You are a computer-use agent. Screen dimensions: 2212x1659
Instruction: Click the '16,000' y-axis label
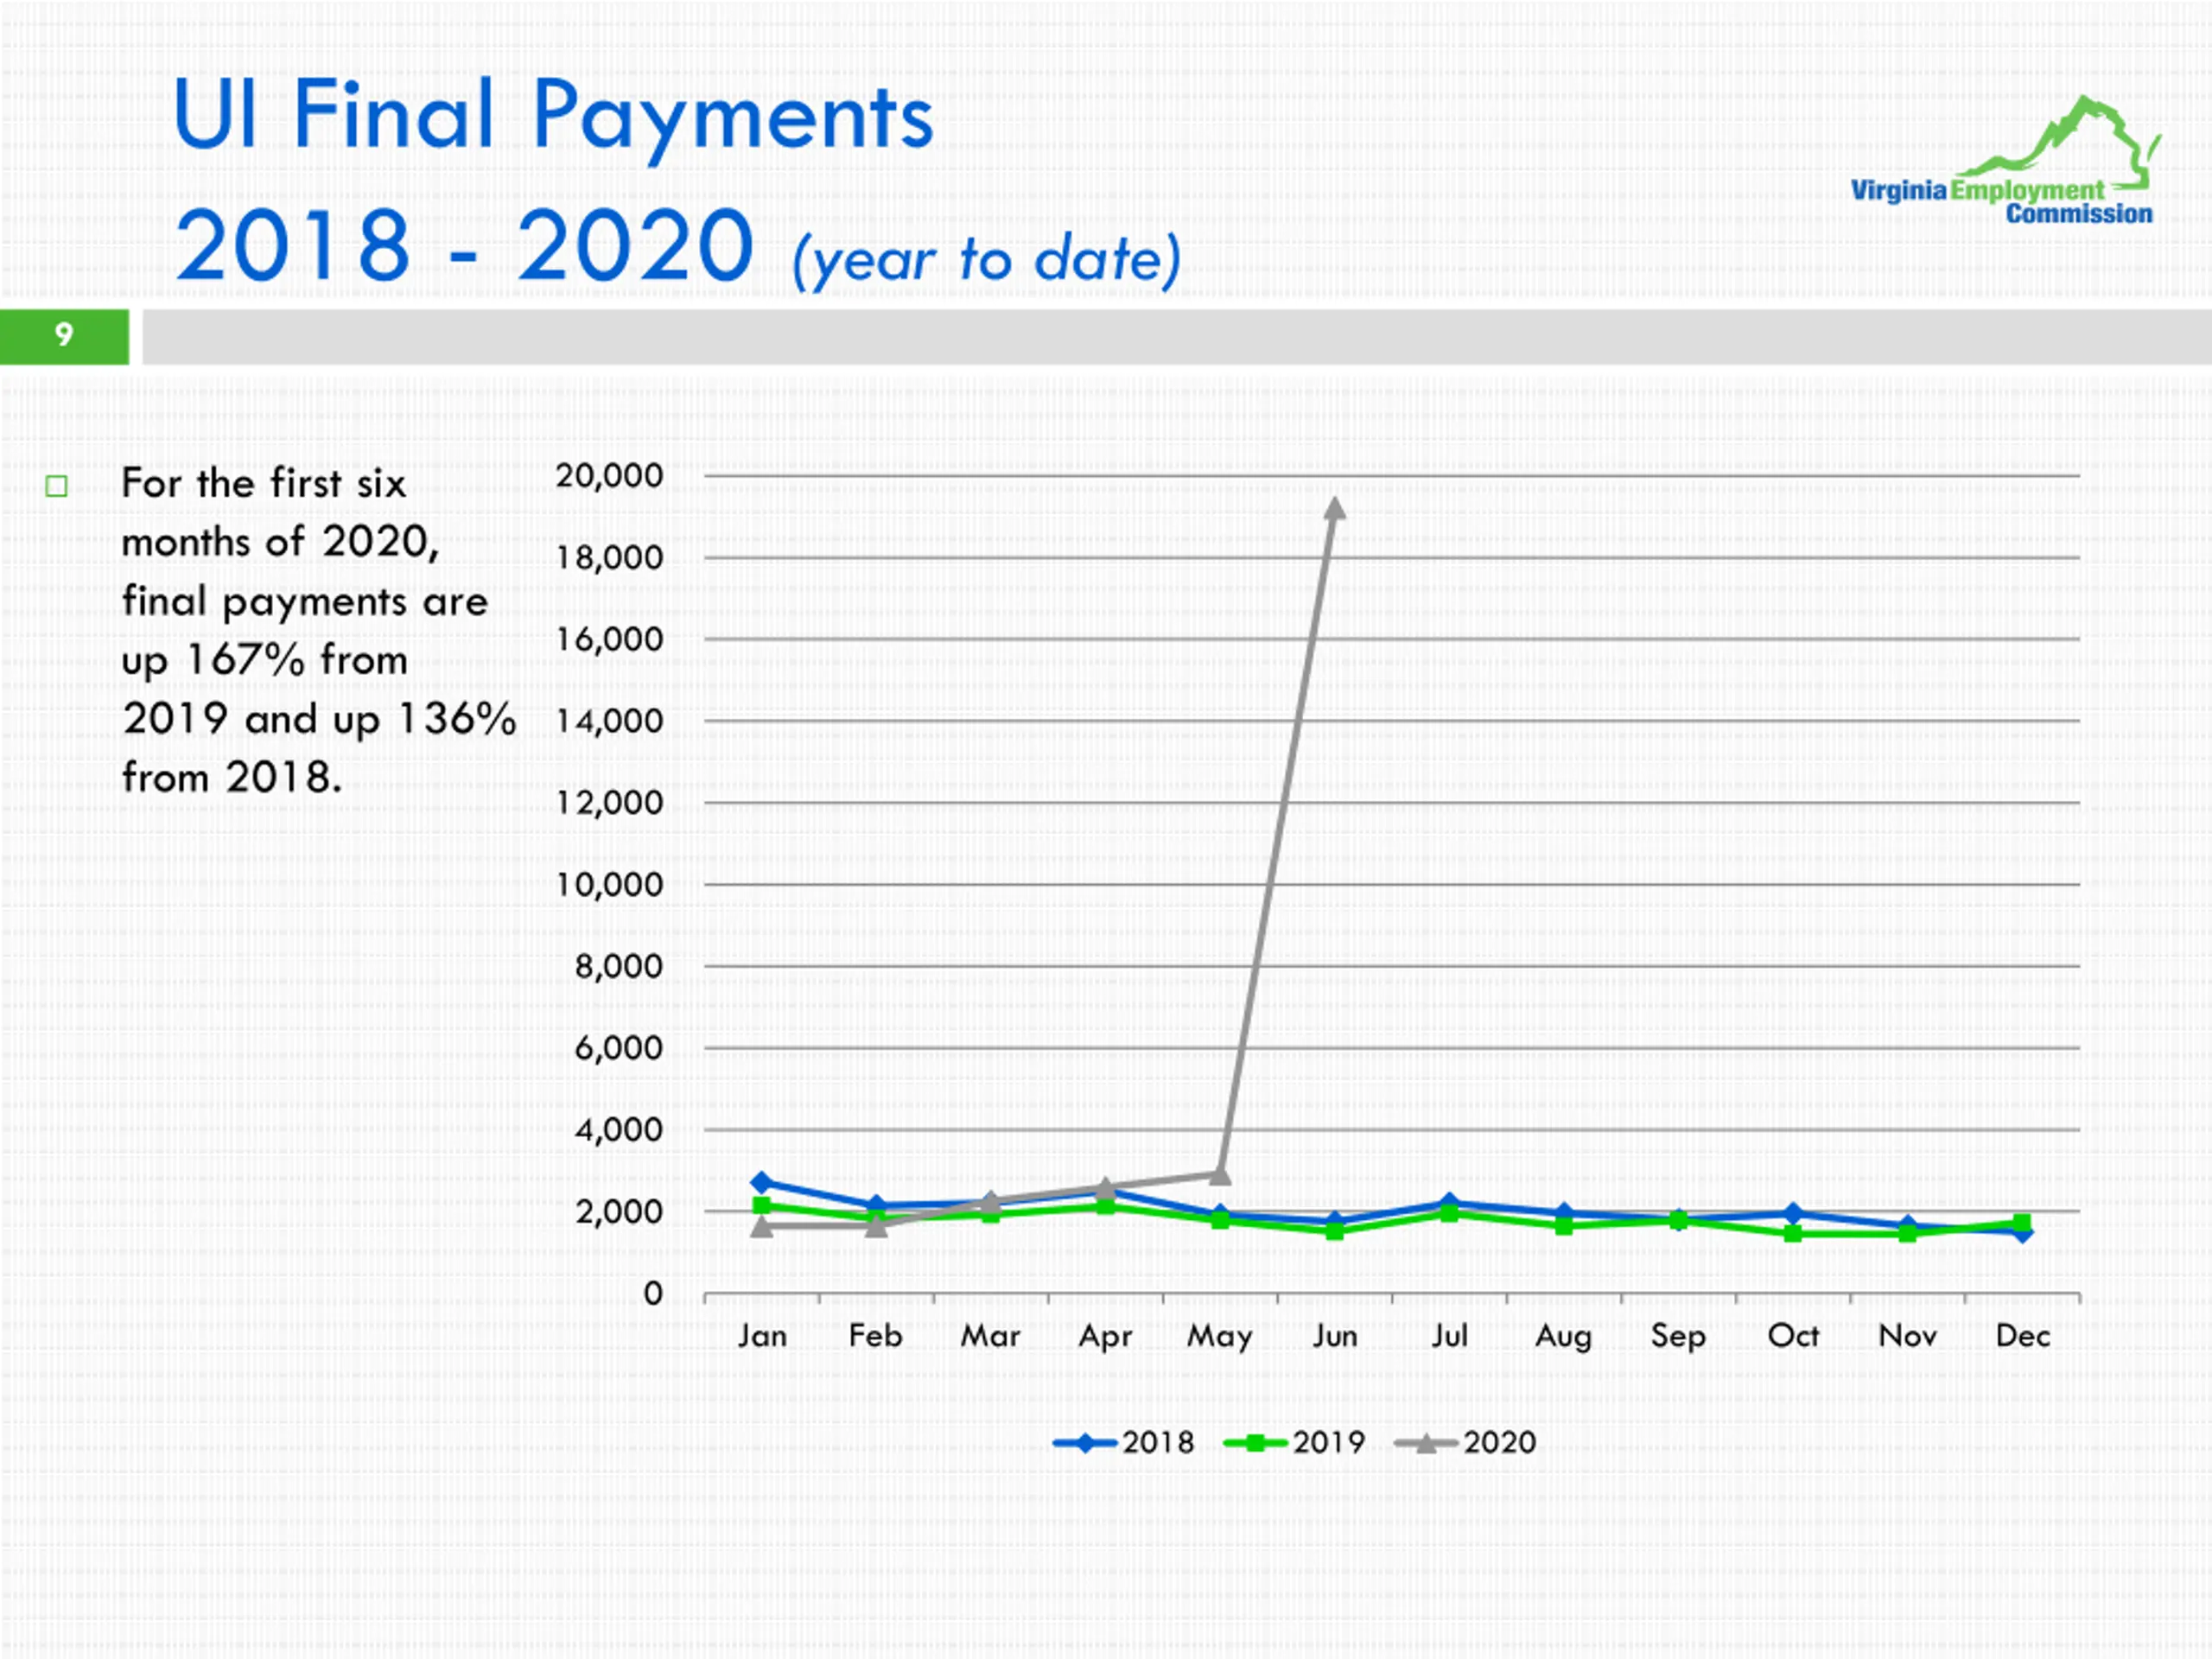click(609, 639)
